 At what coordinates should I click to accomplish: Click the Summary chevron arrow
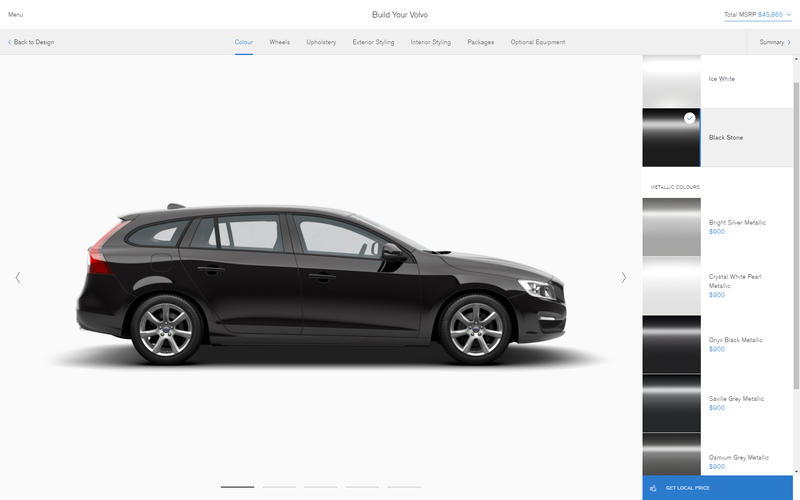click(789, 42)
